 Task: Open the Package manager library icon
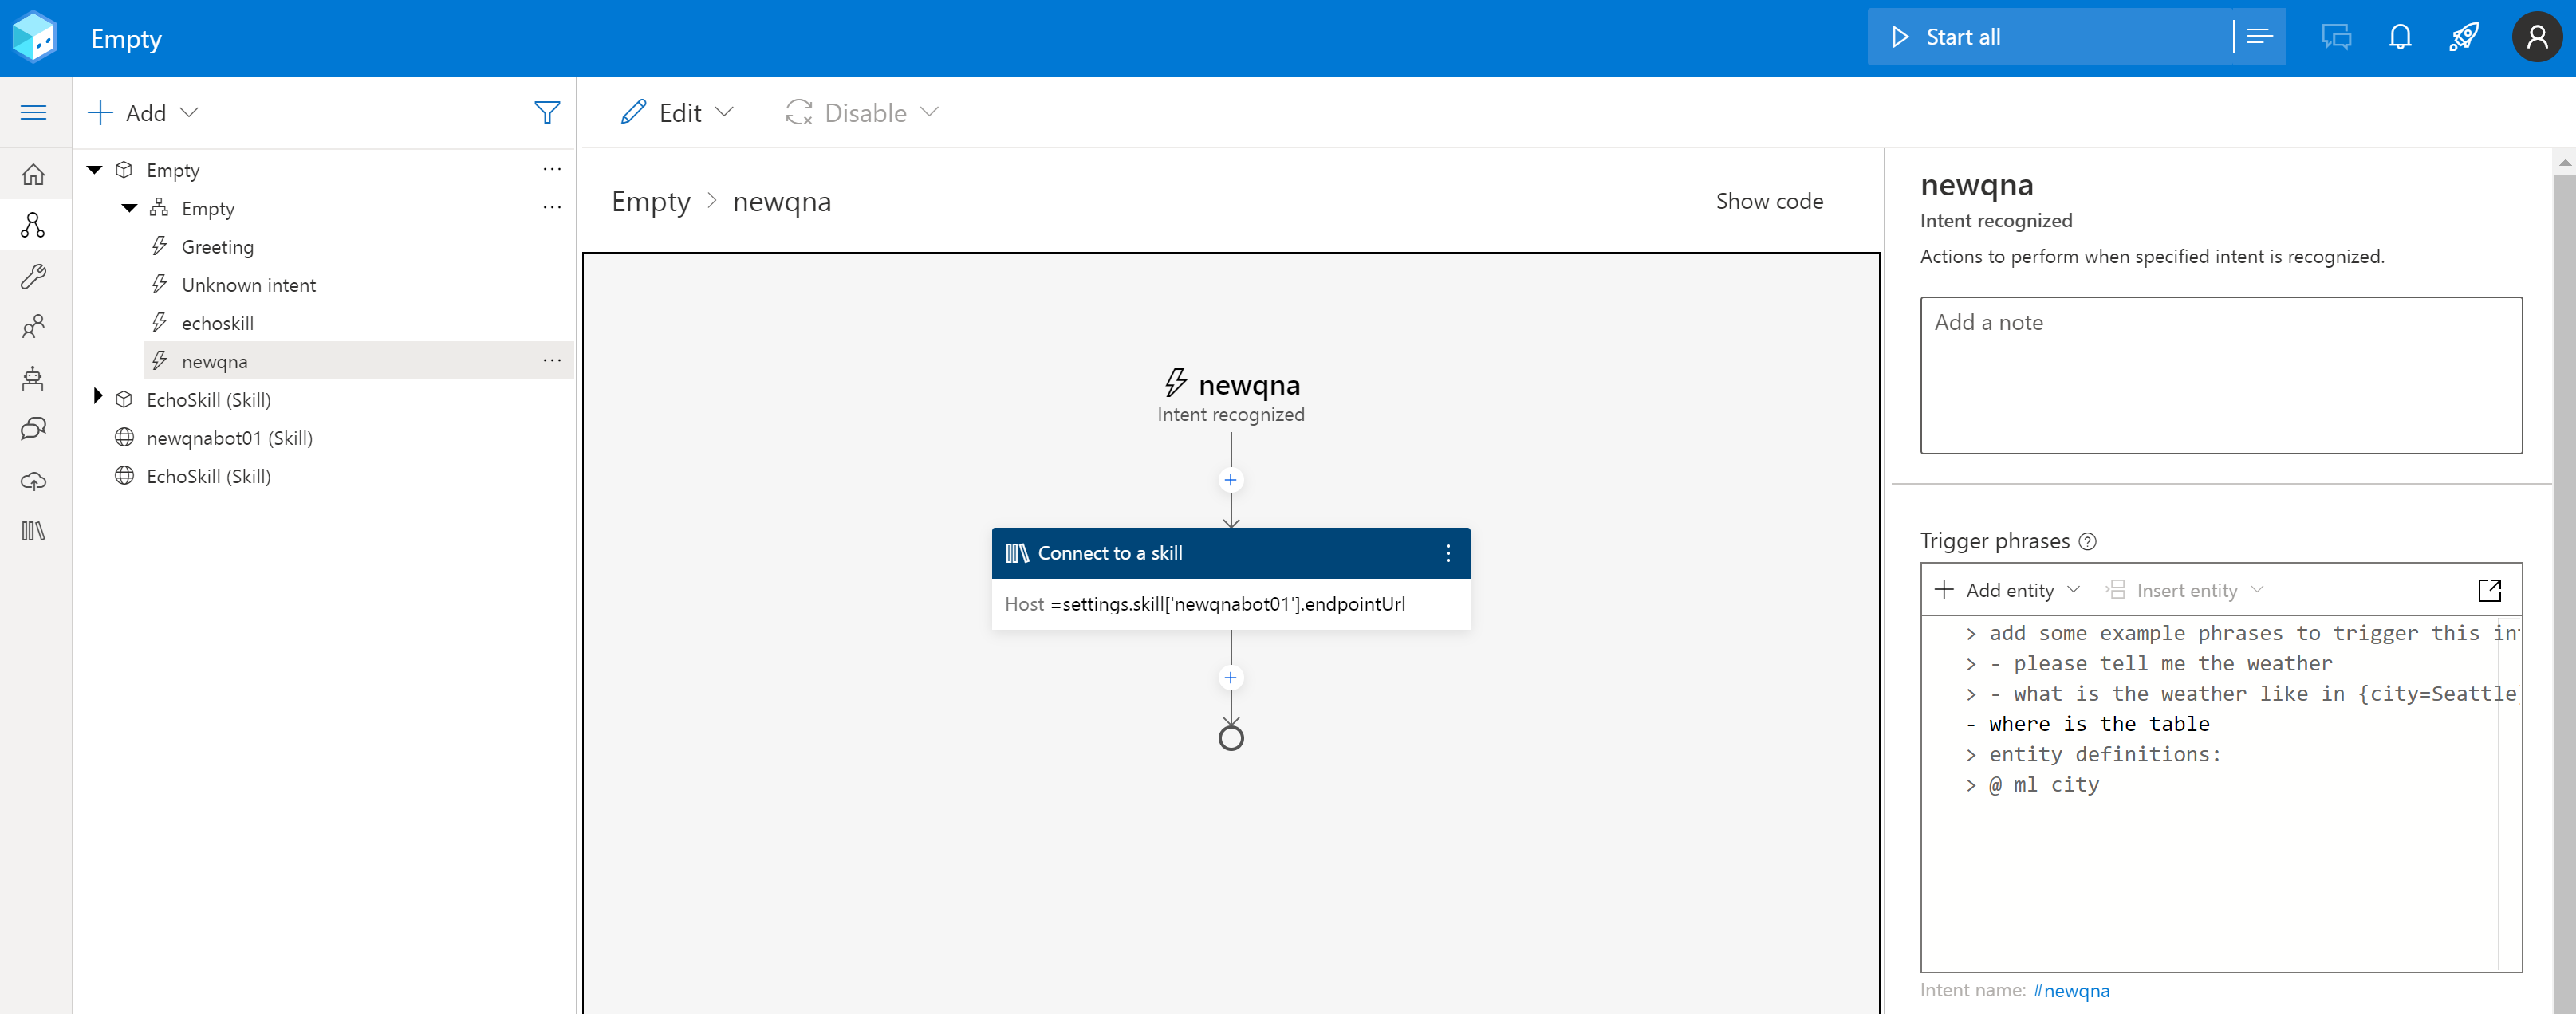click(x=33, y=531)
